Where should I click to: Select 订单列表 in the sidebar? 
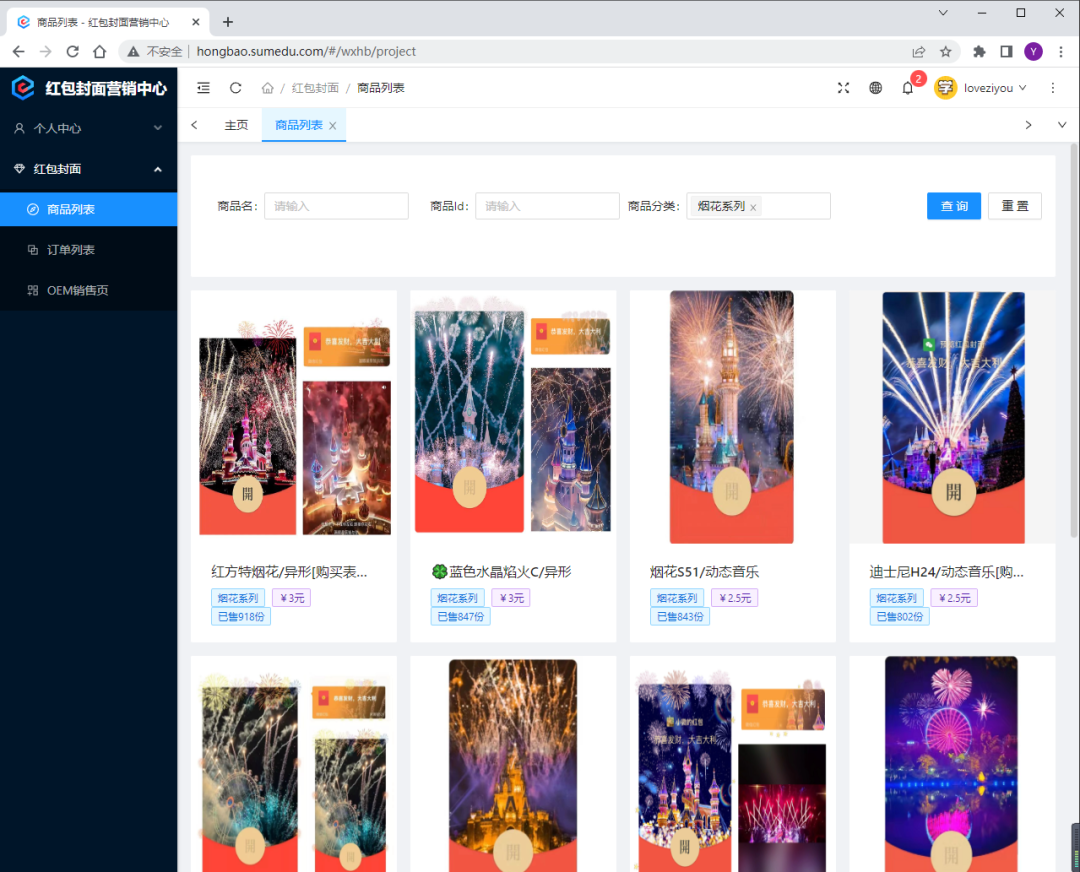pos(88,250)
